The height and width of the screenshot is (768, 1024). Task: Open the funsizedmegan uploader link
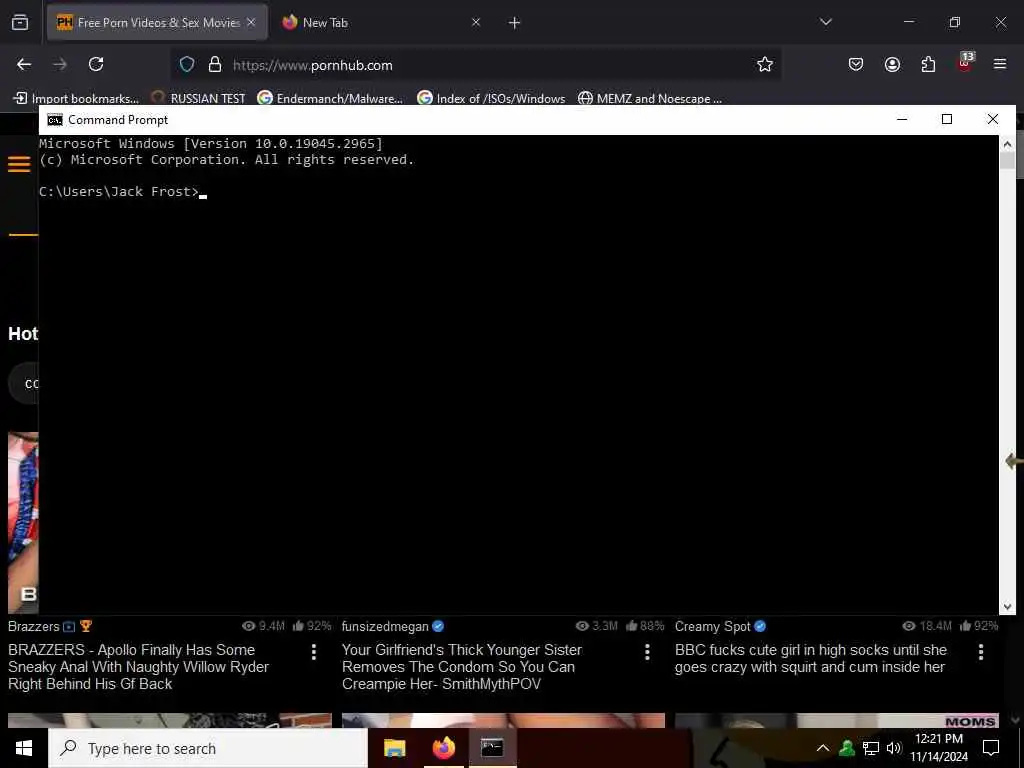[x=385, y=626]
